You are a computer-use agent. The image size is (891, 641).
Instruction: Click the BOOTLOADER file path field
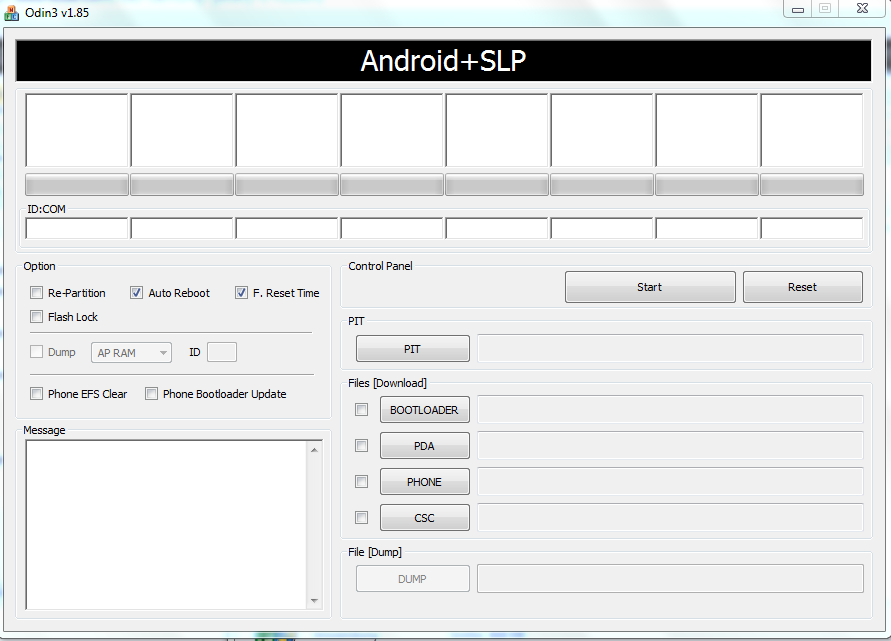click(x=671, y=409)
